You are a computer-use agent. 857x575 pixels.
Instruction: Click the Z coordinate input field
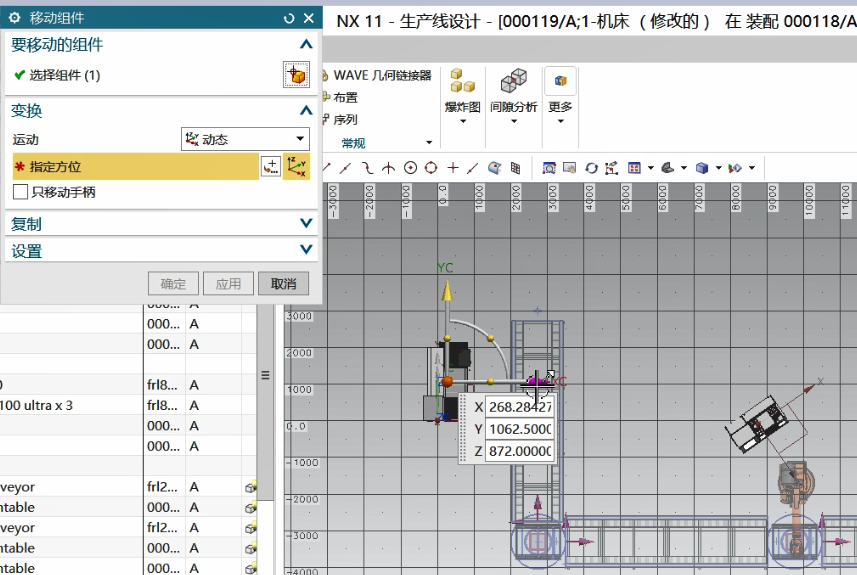tap(520, 451)
